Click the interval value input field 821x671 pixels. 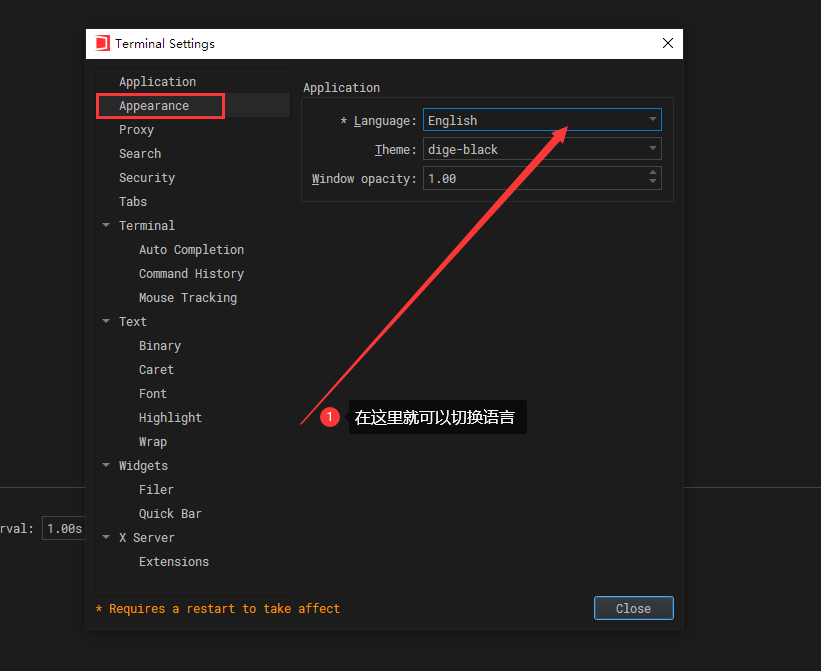pos(62,528)
